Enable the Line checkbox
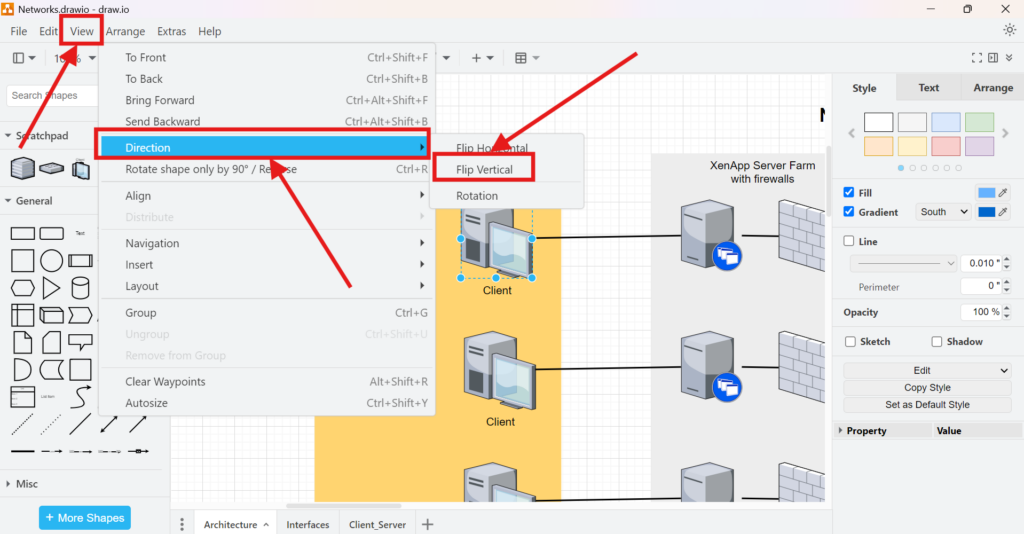This screenshot has height=534, width=1024. coord(848,241)
